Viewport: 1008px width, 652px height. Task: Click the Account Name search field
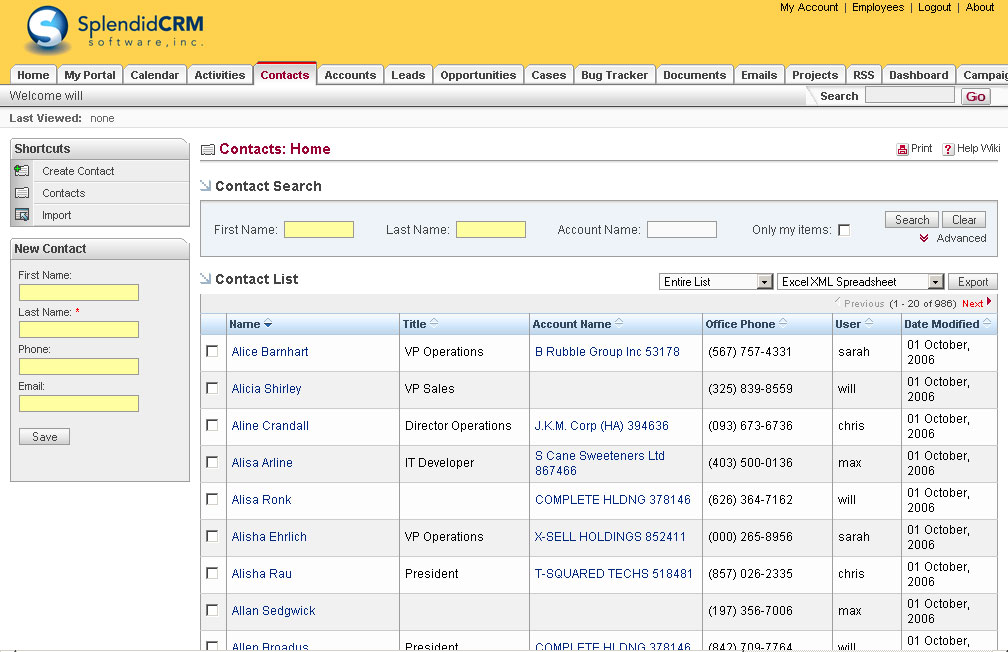point(681,230)
